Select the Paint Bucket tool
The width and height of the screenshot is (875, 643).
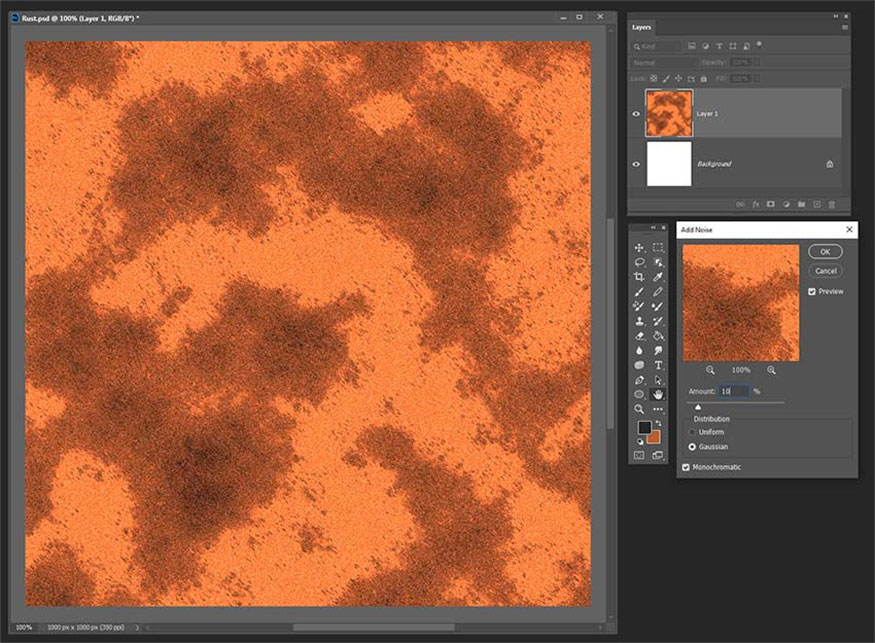tap(658, 335)
